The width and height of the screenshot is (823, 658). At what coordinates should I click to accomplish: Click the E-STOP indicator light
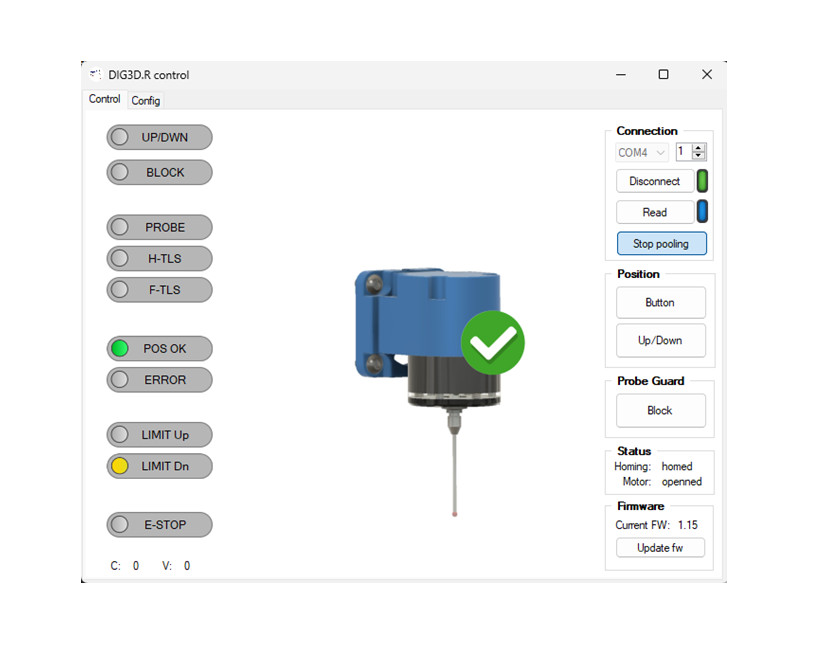tap(120, 524)
